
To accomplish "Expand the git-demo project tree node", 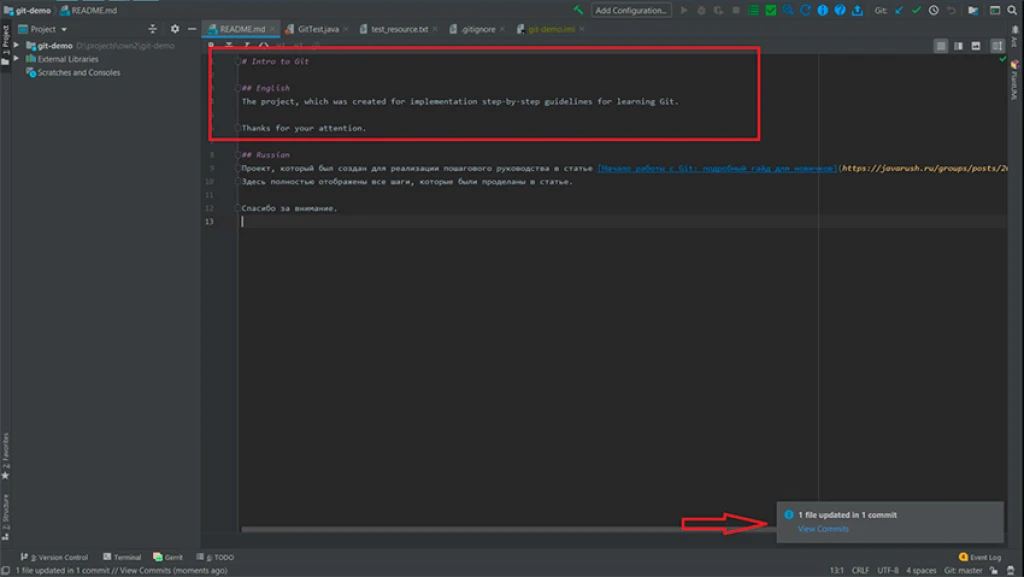I will pos(16,46).
